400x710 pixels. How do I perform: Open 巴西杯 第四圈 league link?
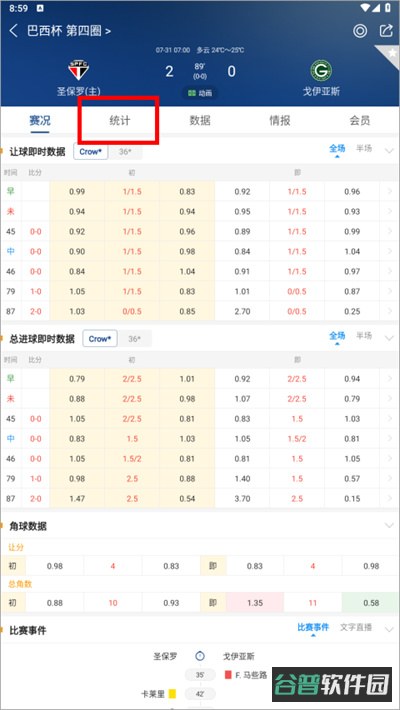pos(69,31)
